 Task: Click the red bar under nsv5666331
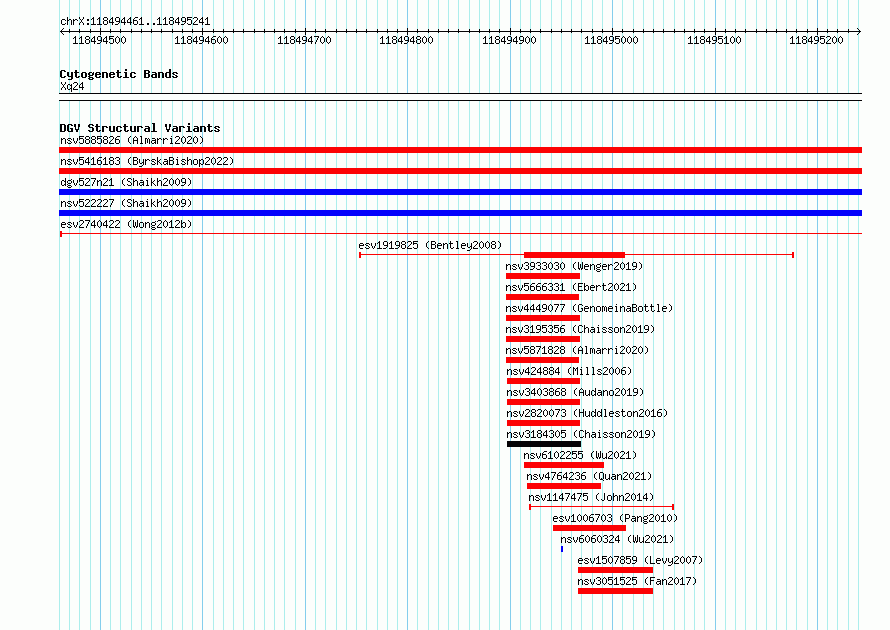(542, 297)
